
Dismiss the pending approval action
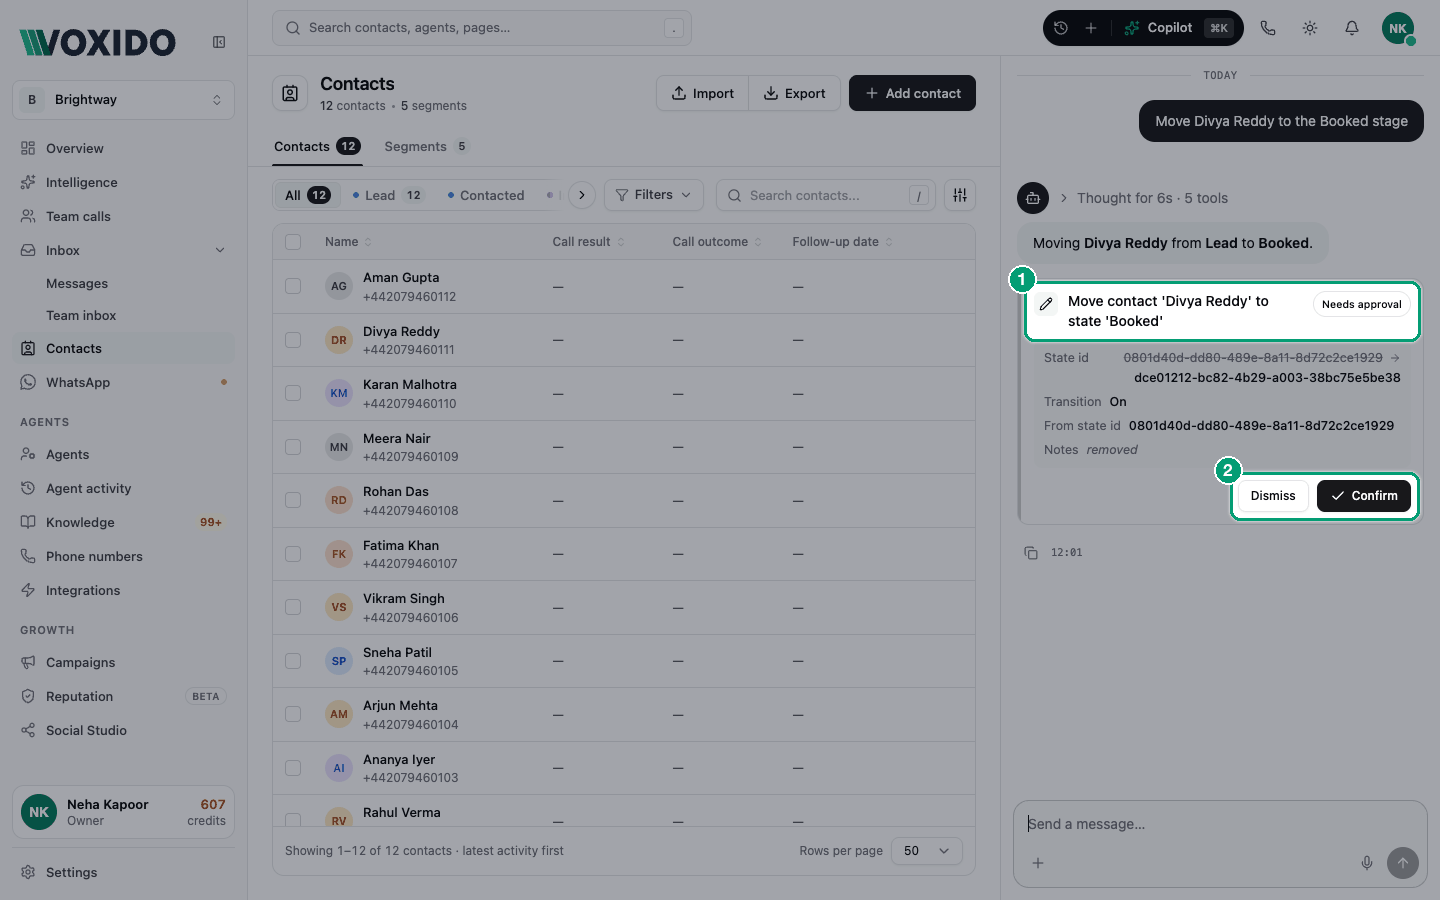point(1273,496)
